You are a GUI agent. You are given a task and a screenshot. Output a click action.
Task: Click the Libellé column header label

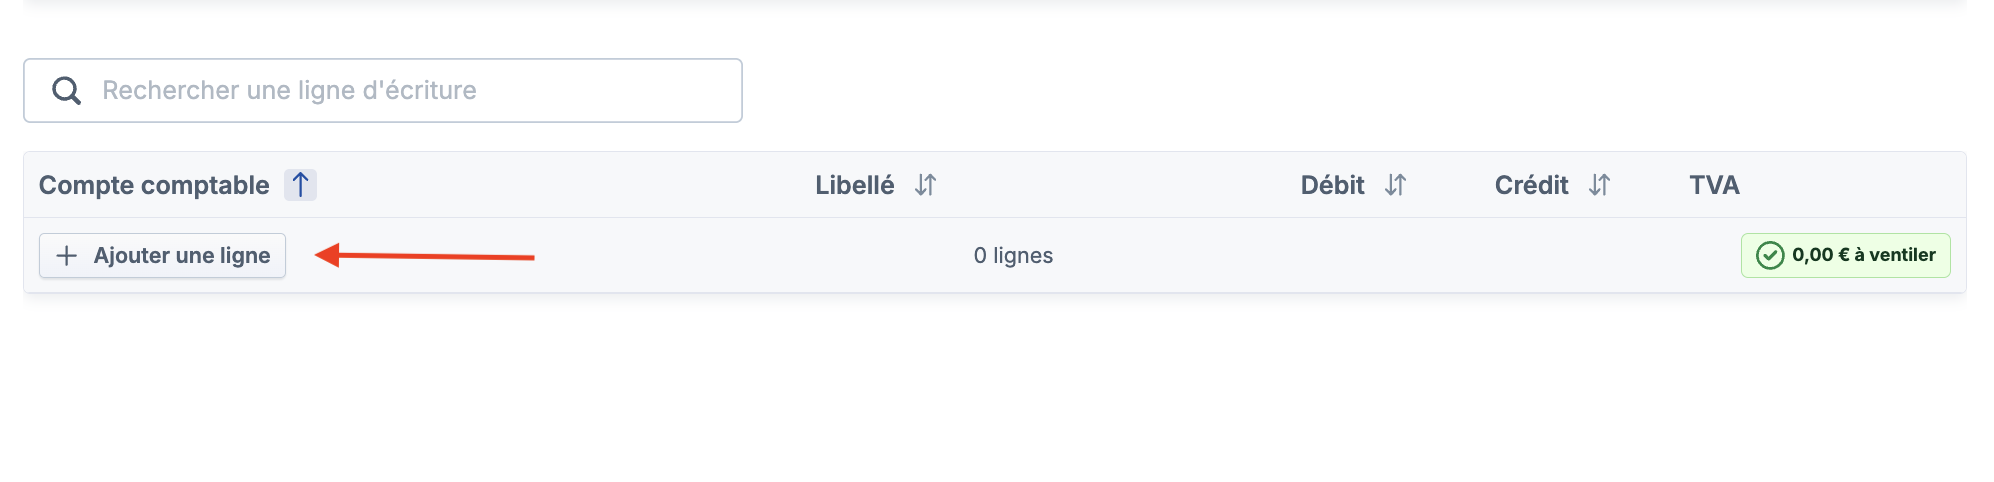854,185
